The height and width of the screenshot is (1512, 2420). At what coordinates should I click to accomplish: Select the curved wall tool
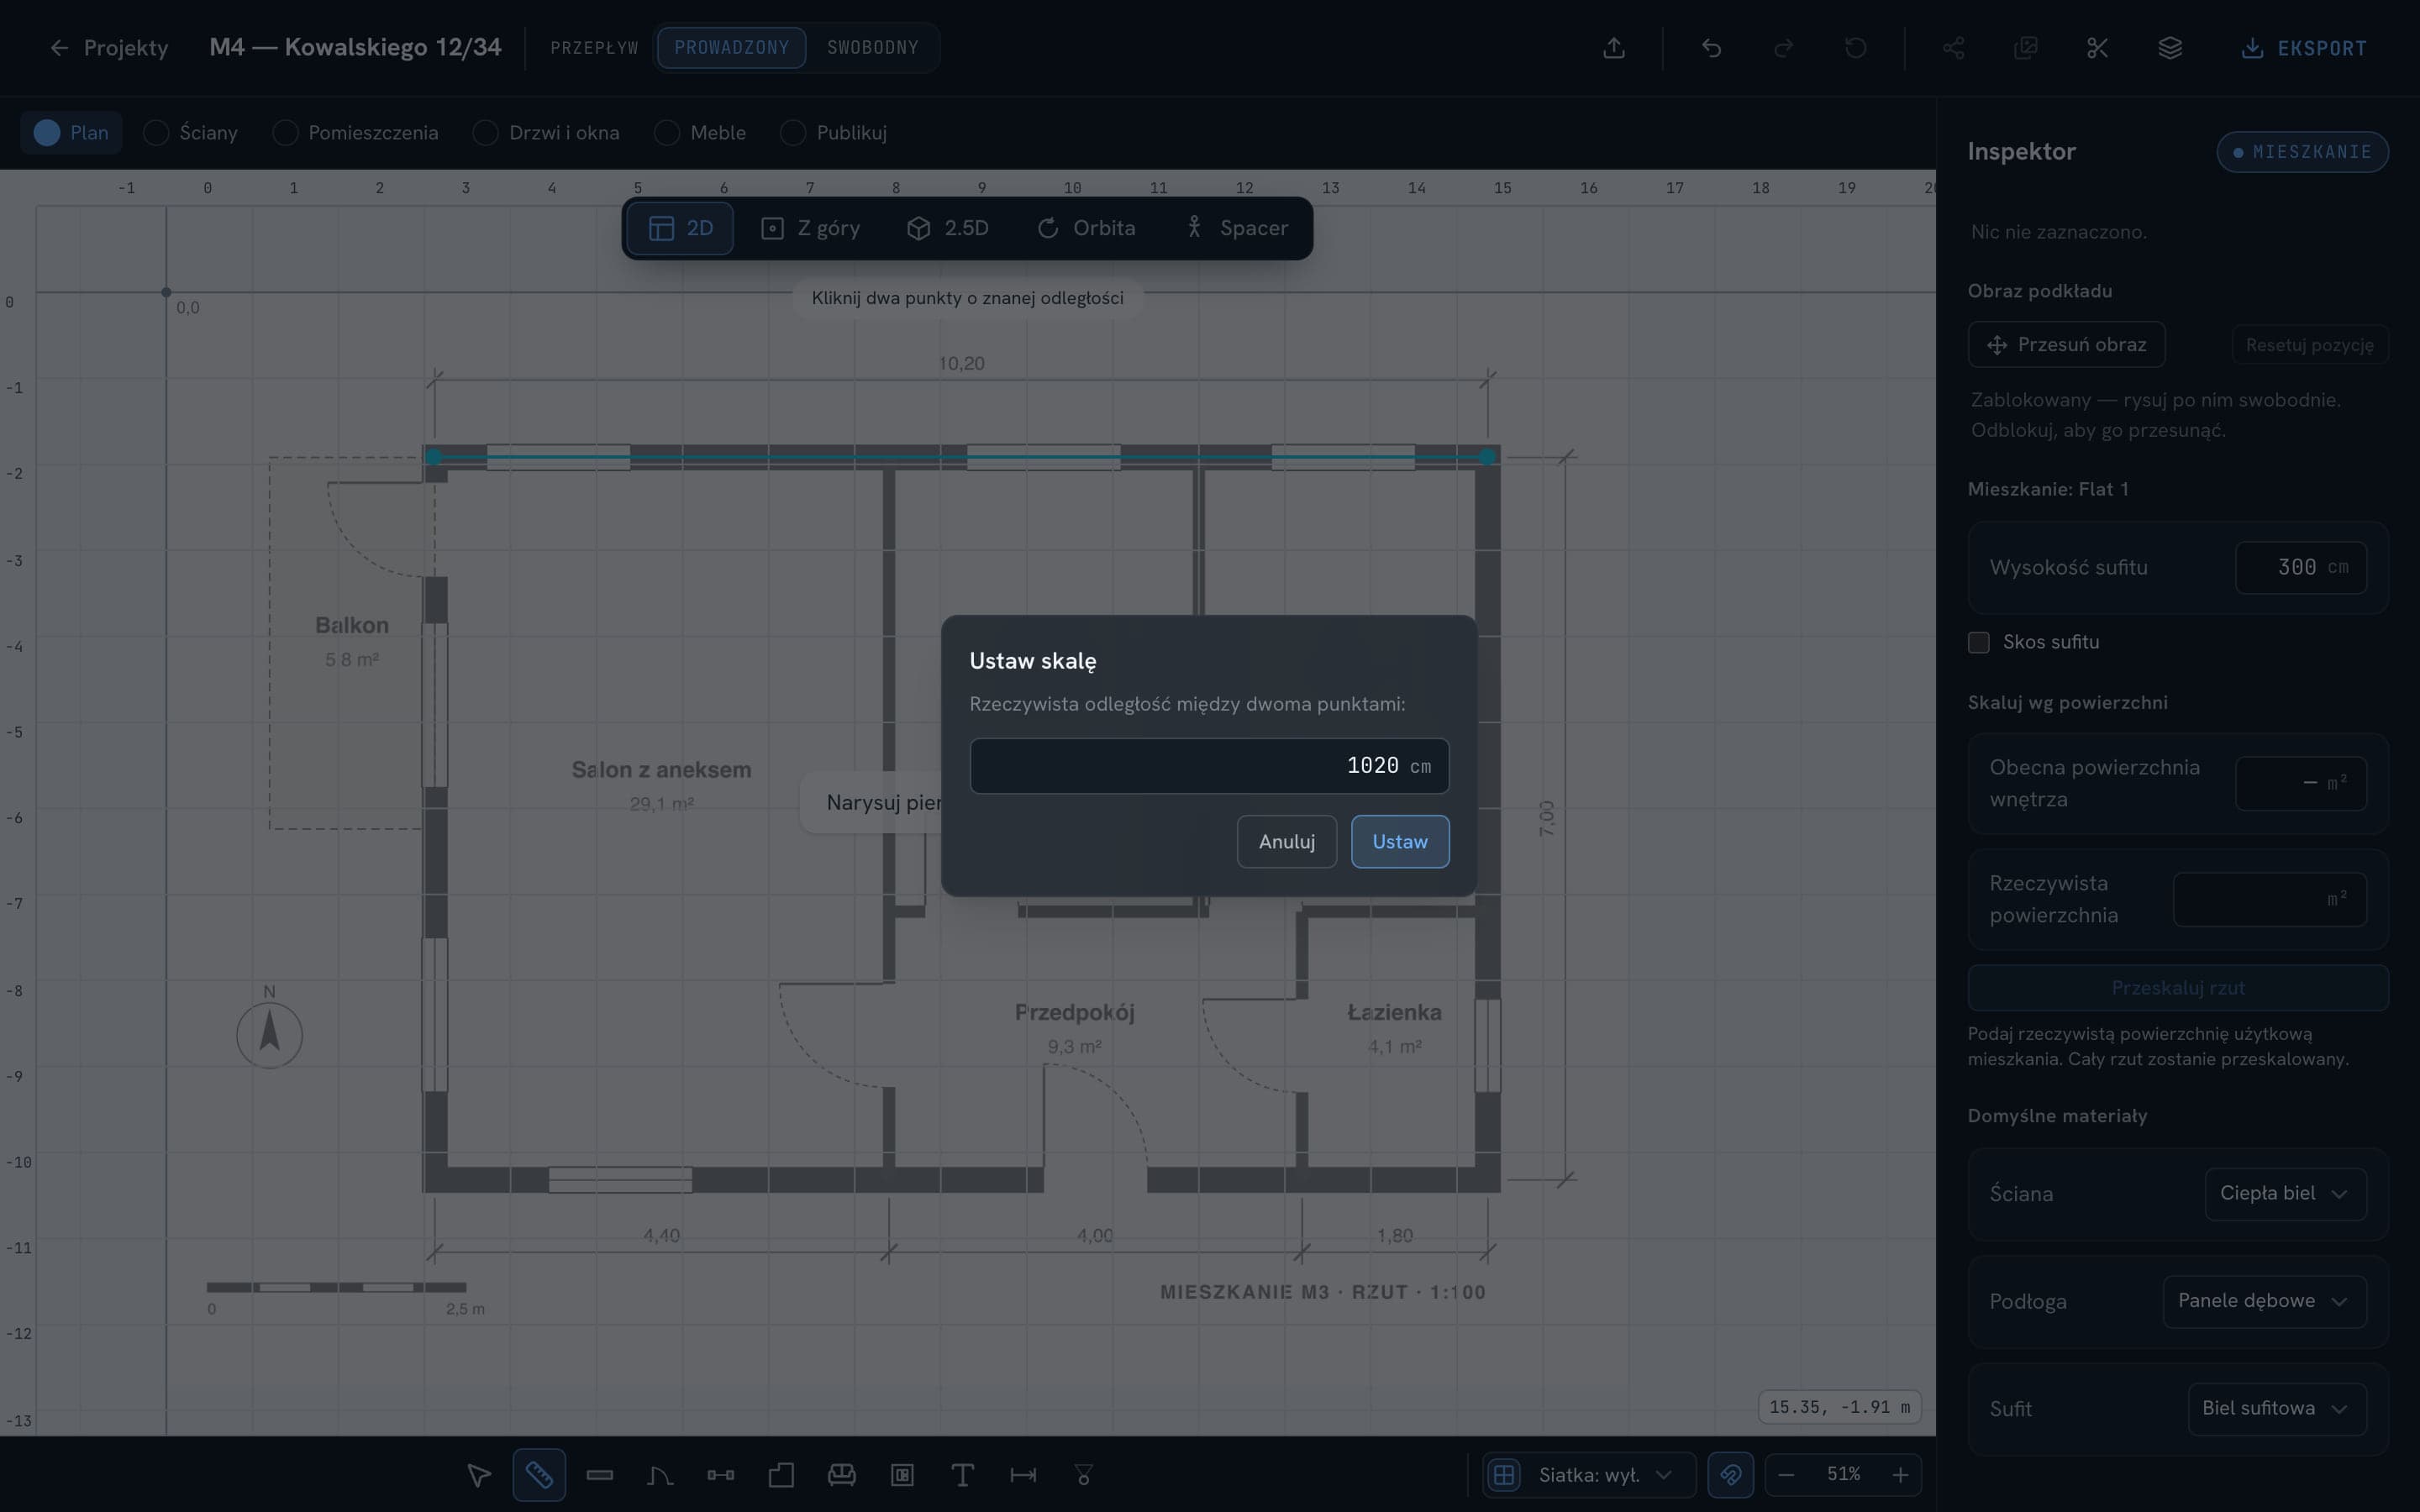(660, 1475)
